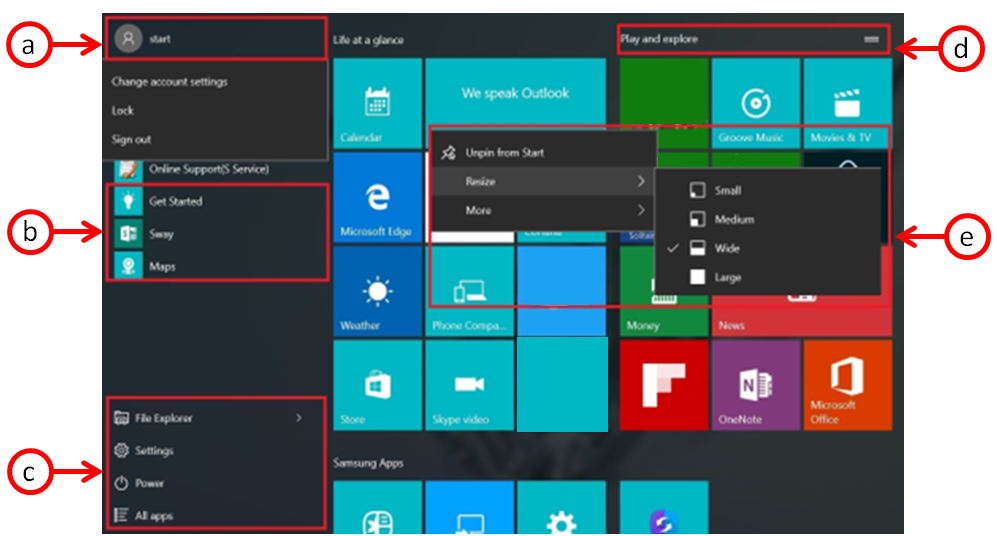997x536 pixels.
Task: Select Large tile size option
Action: pyautogui.click(x=767, y=277)
